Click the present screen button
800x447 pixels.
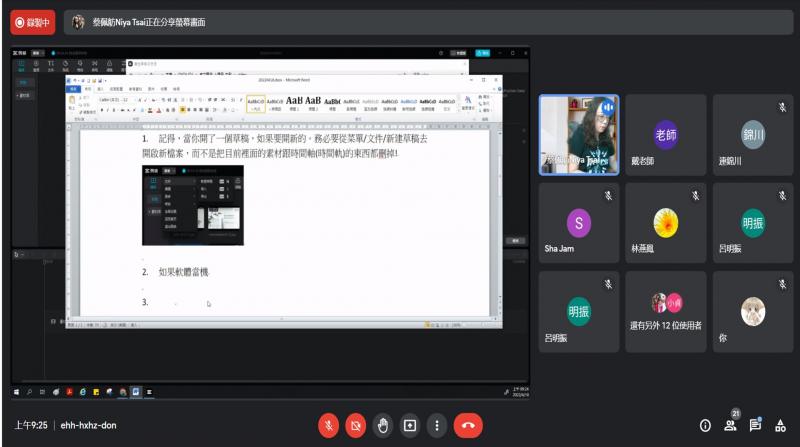409,425
